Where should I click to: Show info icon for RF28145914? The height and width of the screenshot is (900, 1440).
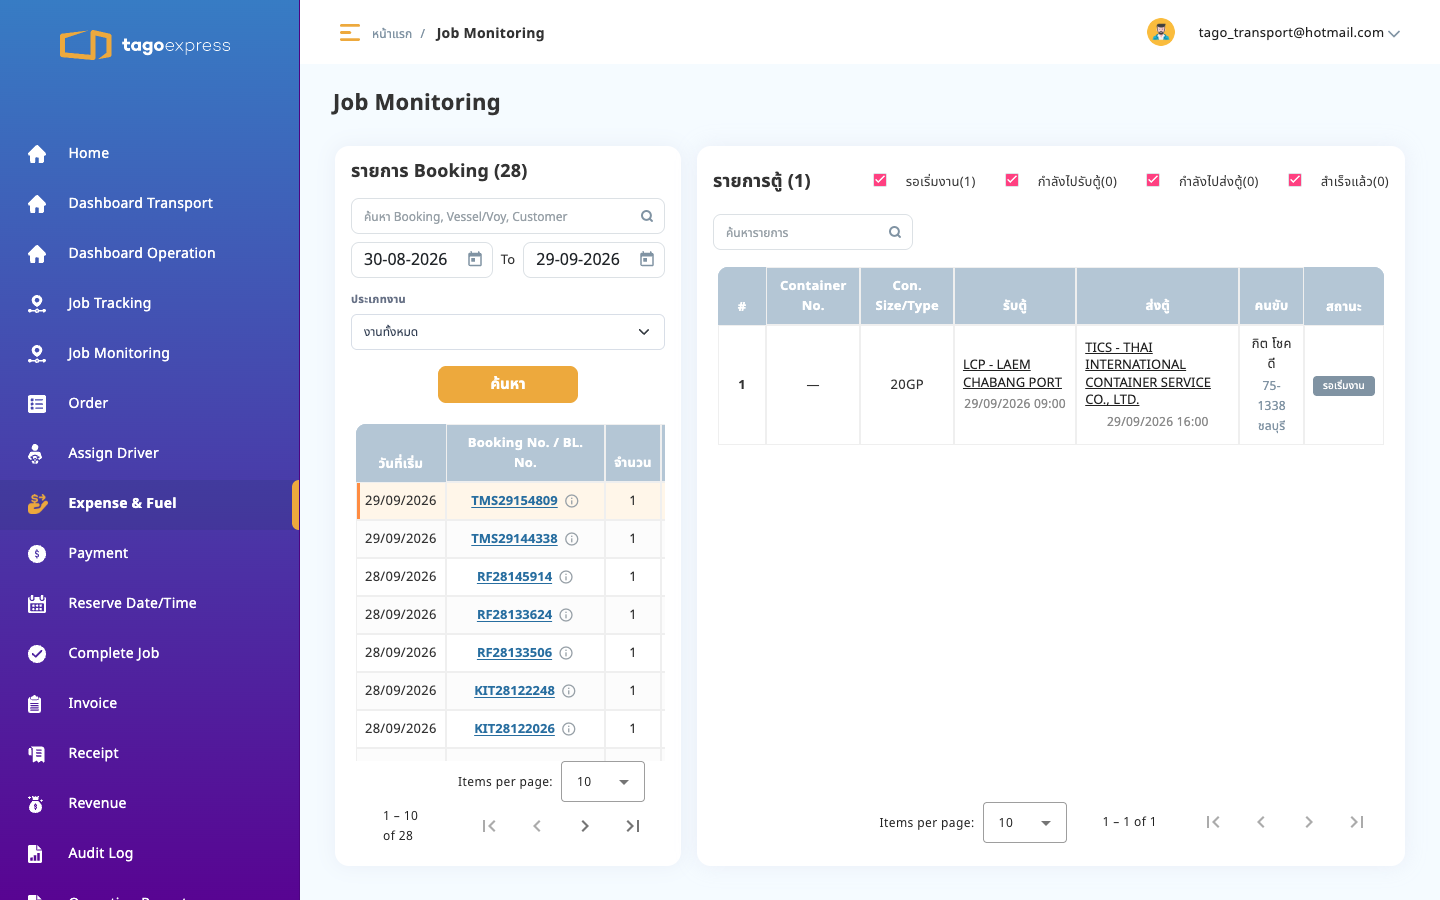point(566,577)
